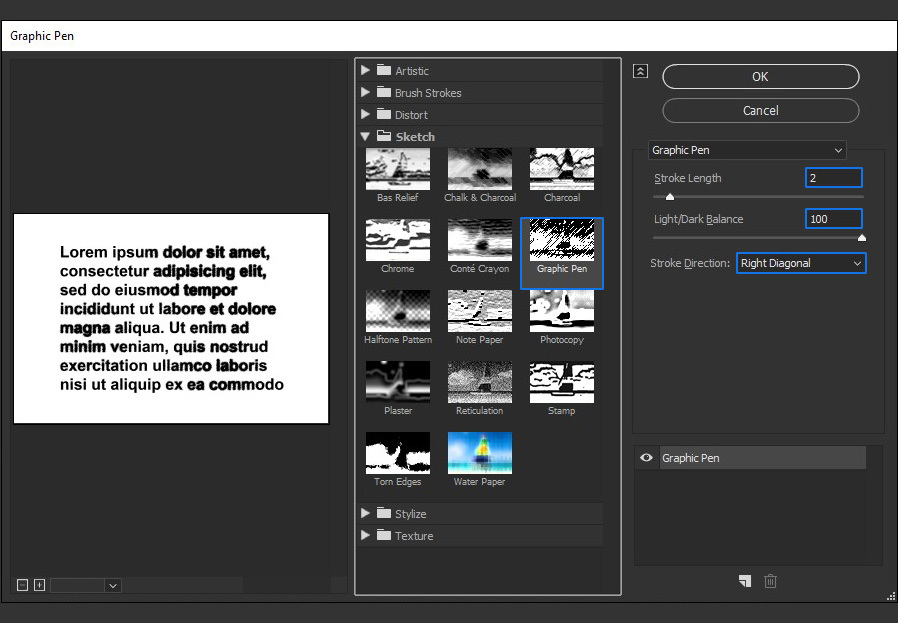Delete effect layer with trash icon
The width and height of the screenshot is (898, 623).
770,581
